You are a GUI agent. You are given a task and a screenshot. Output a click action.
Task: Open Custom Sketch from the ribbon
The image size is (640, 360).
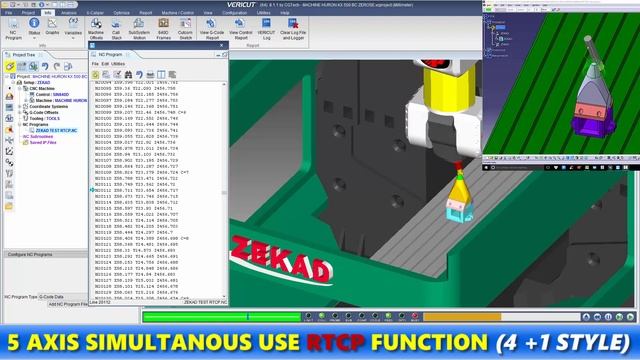tap(185, 29)
